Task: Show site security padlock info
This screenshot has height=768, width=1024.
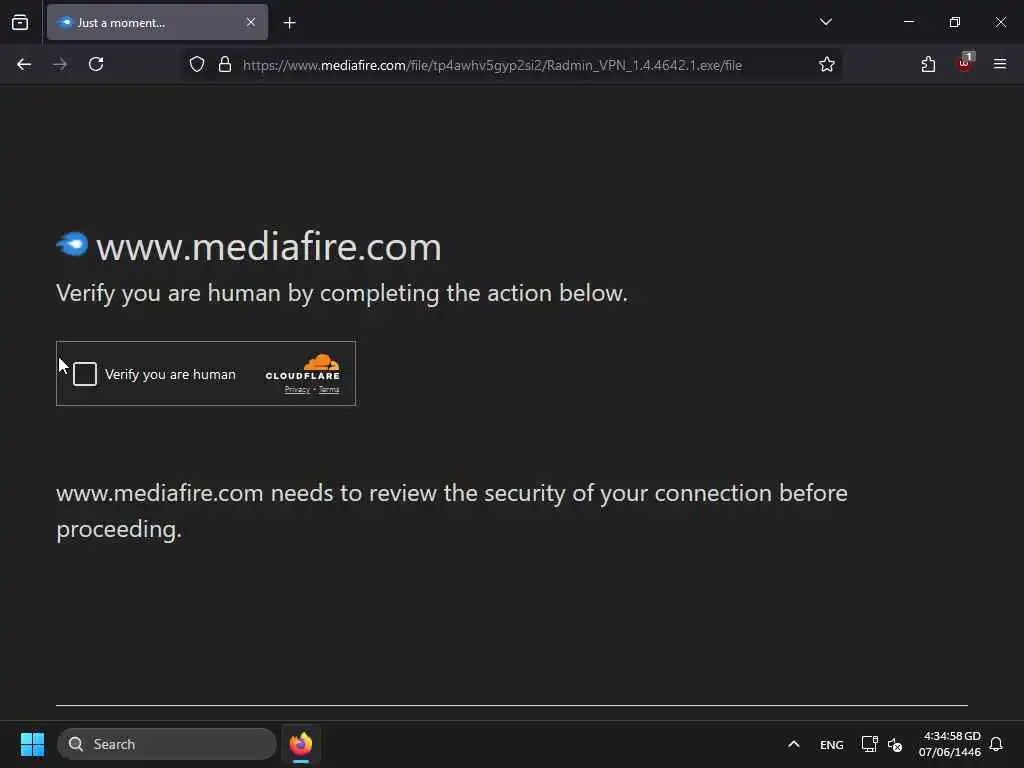Action: 225,65
